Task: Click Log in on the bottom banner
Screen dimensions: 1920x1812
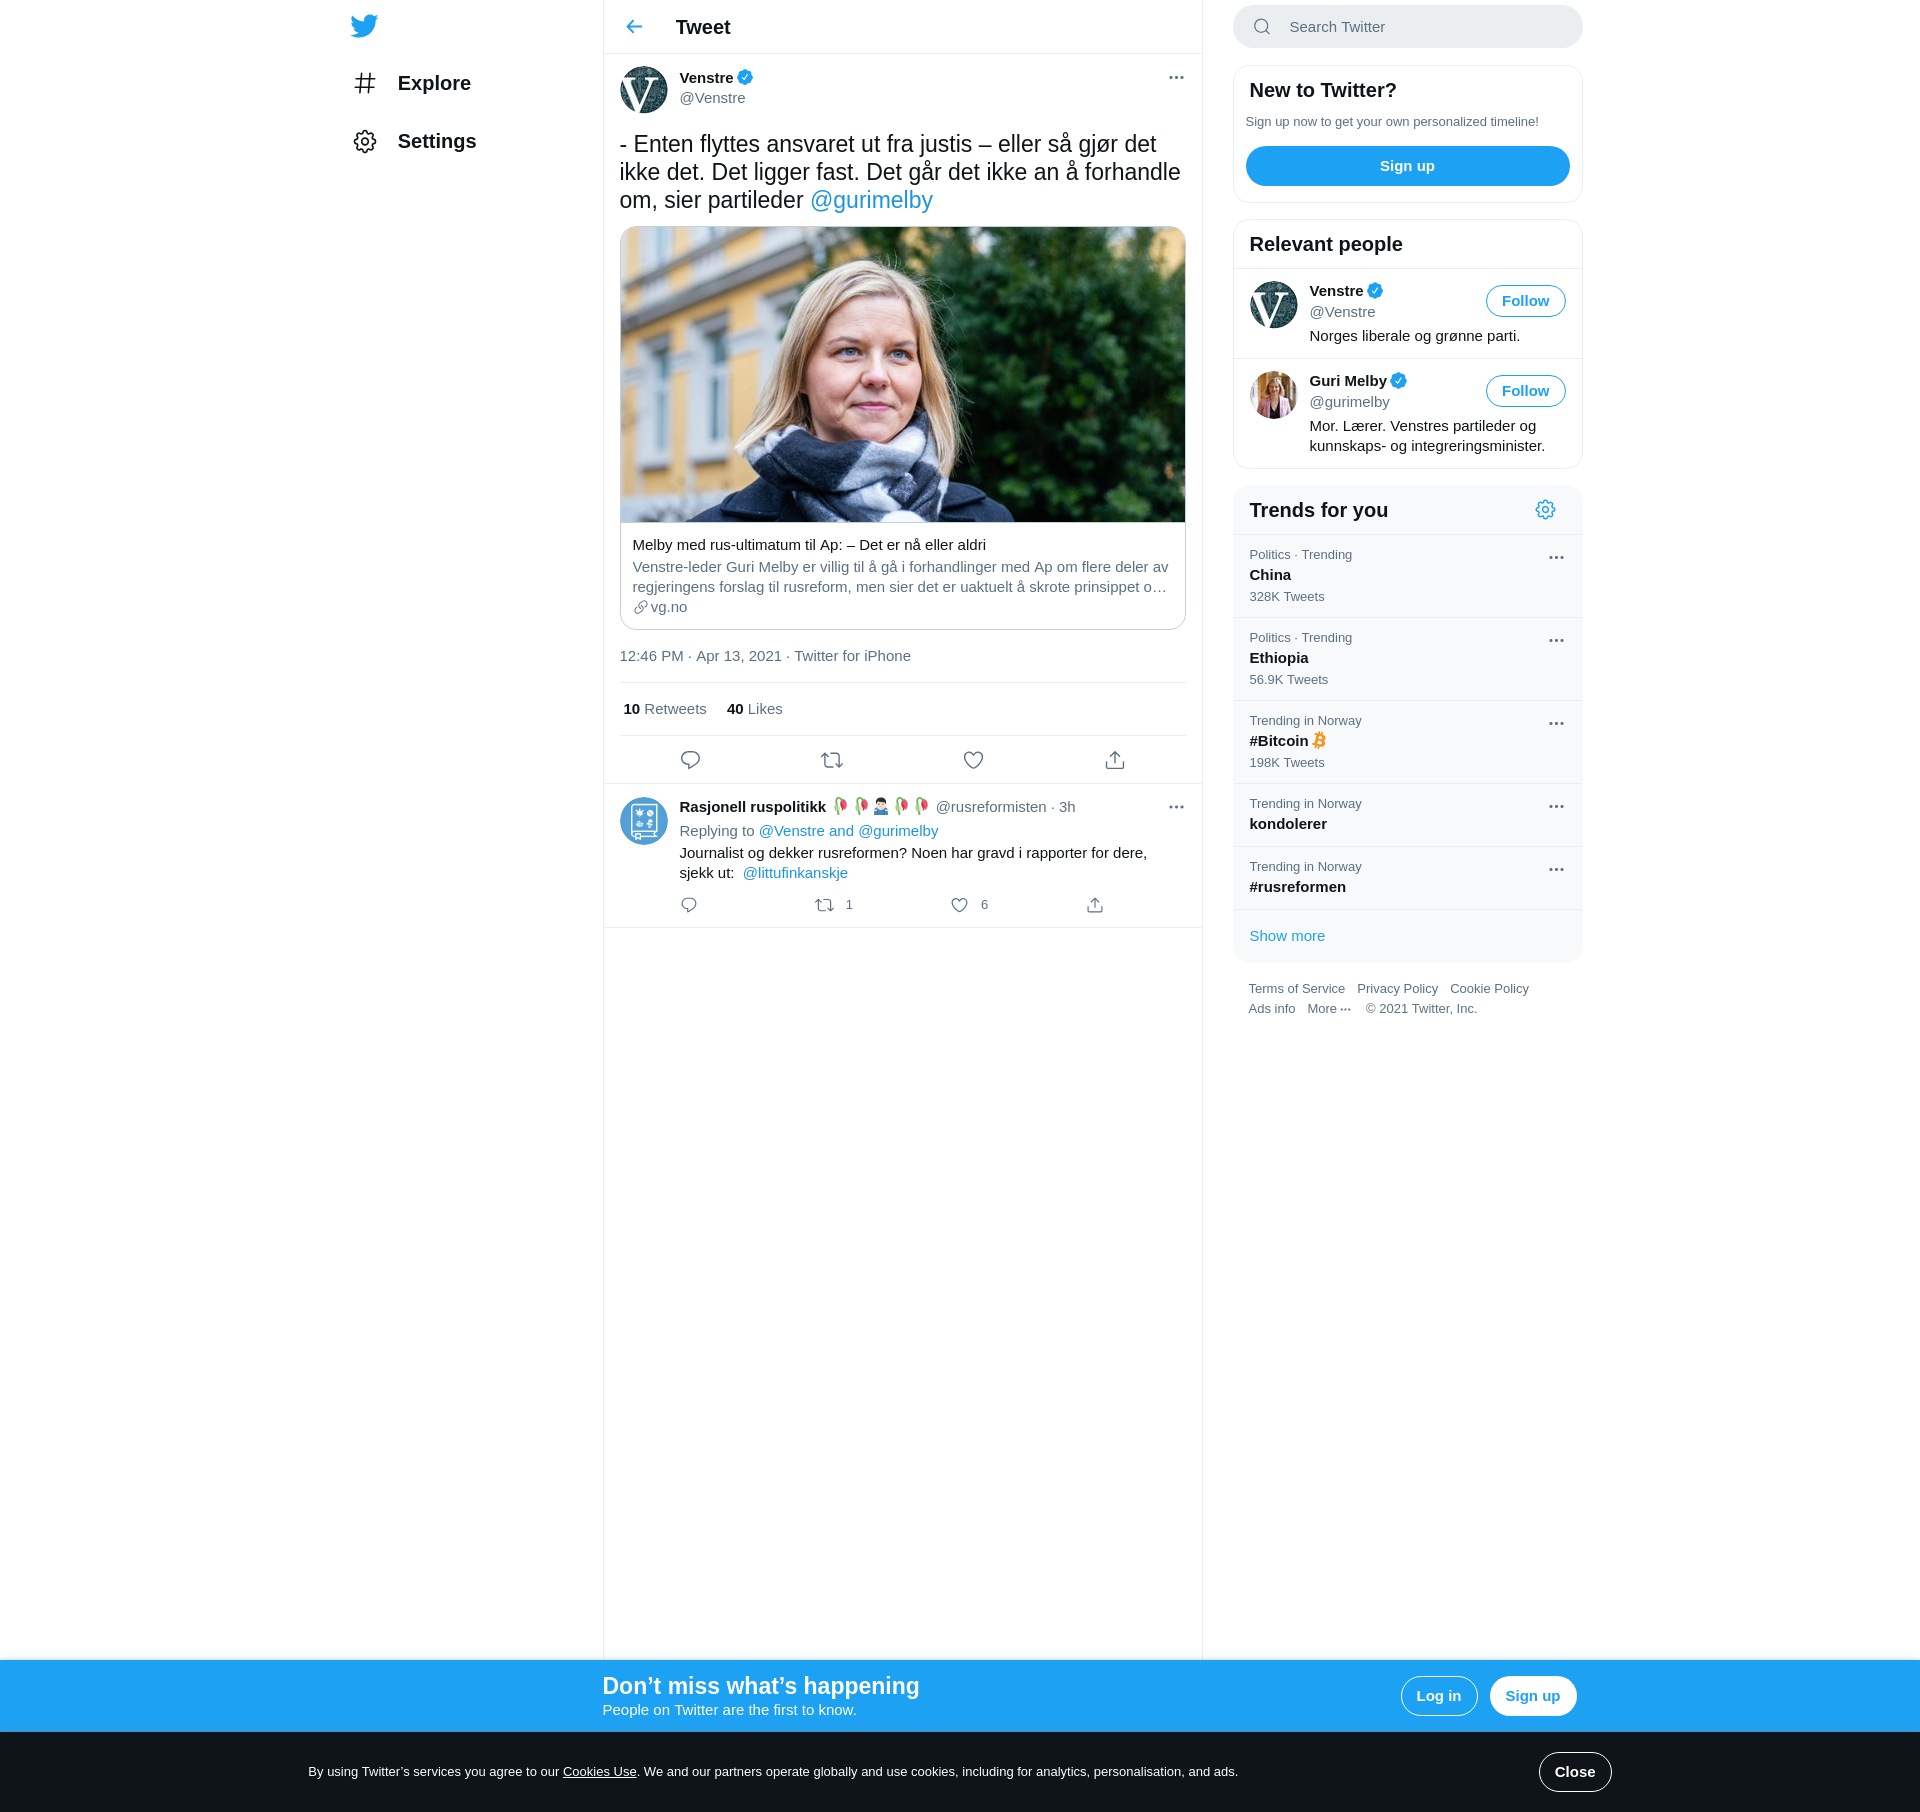Action: click(x=1438, y=1696)
